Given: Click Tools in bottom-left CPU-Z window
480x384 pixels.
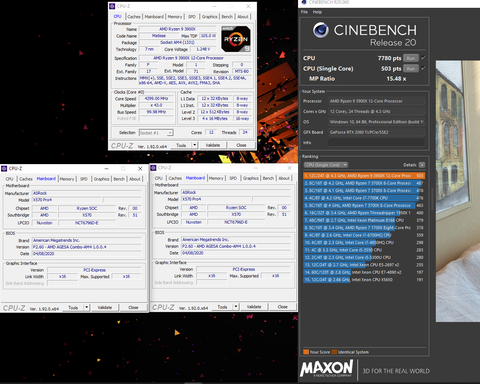Looking at the screenshot, I should point(73,308).
